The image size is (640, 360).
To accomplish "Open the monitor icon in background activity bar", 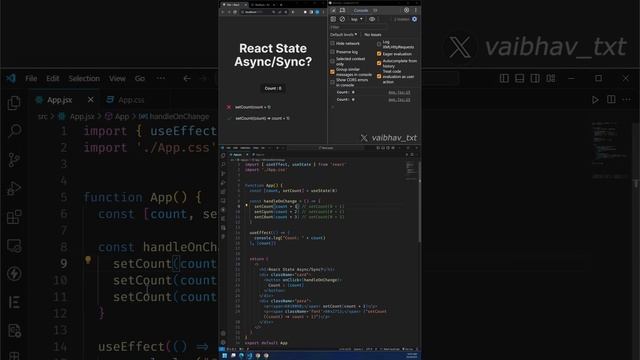I will (x=14, y=246).
